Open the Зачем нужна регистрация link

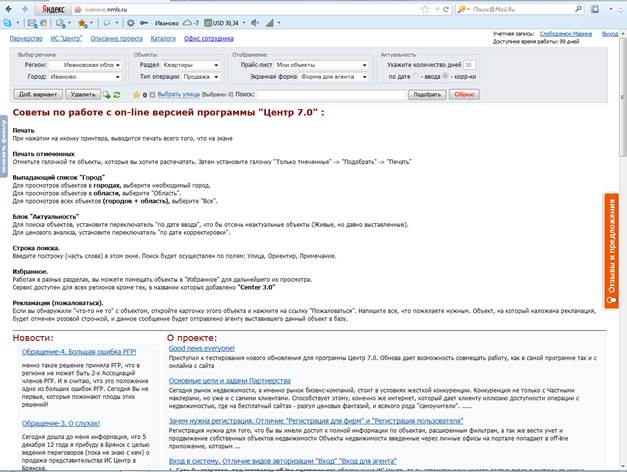click(316, 421)
